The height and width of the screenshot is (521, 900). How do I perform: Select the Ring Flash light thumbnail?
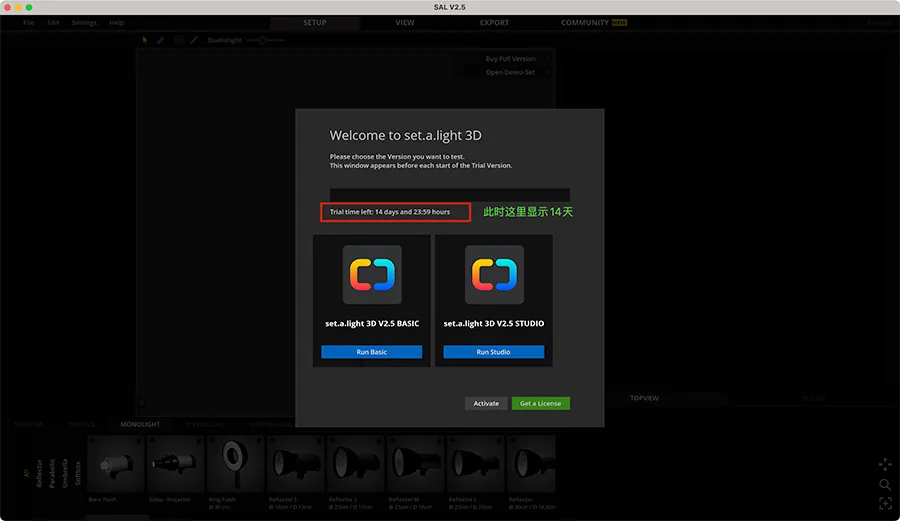coord(235,464)
